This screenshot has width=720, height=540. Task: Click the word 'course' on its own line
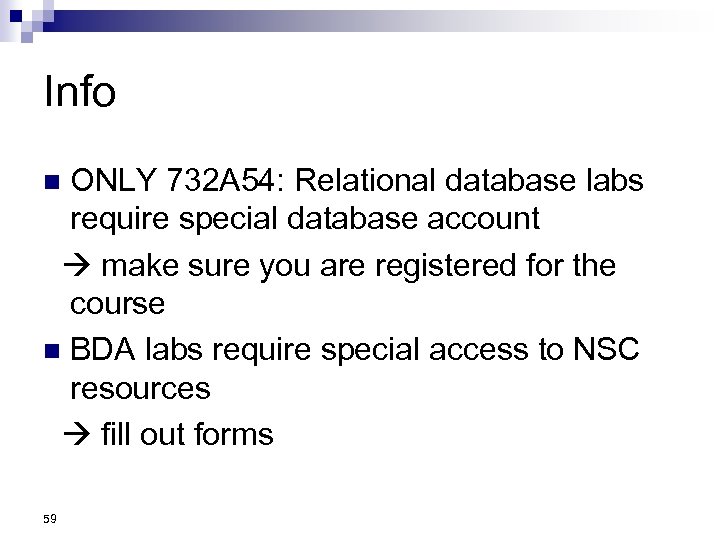pos(117,302)
